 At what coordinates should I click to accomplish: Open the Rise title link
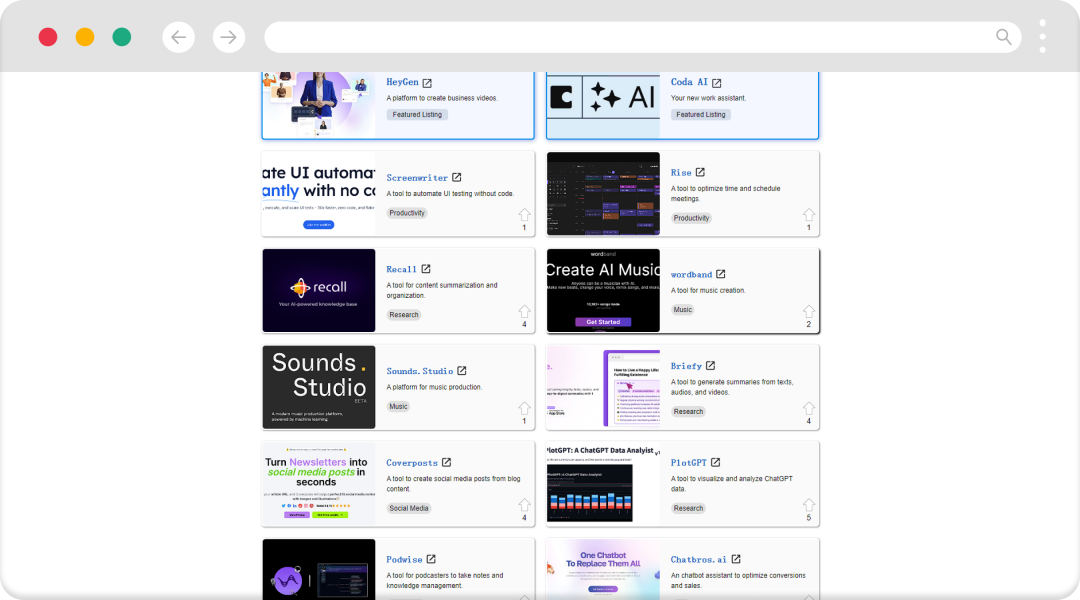[681, 173]
